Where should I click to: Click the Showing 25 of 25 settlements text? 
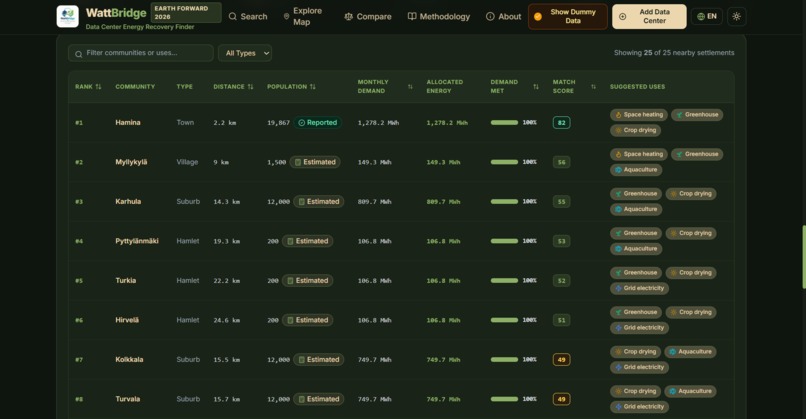click(x=674, y=52)
